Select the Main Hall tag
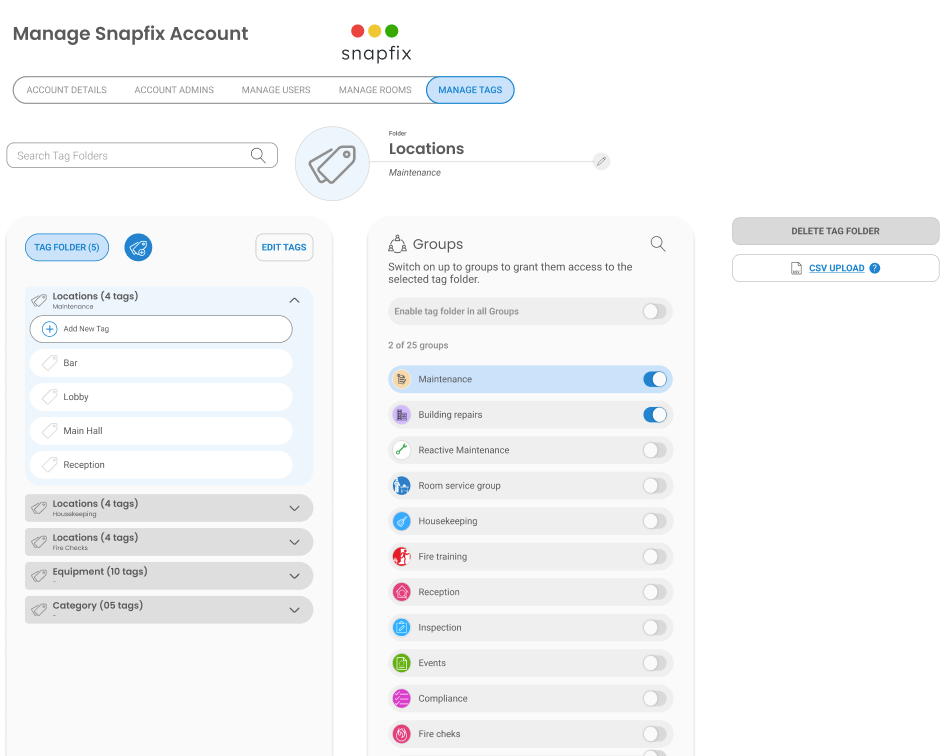Viewport: 944px width, 756px height. [160, 431]
